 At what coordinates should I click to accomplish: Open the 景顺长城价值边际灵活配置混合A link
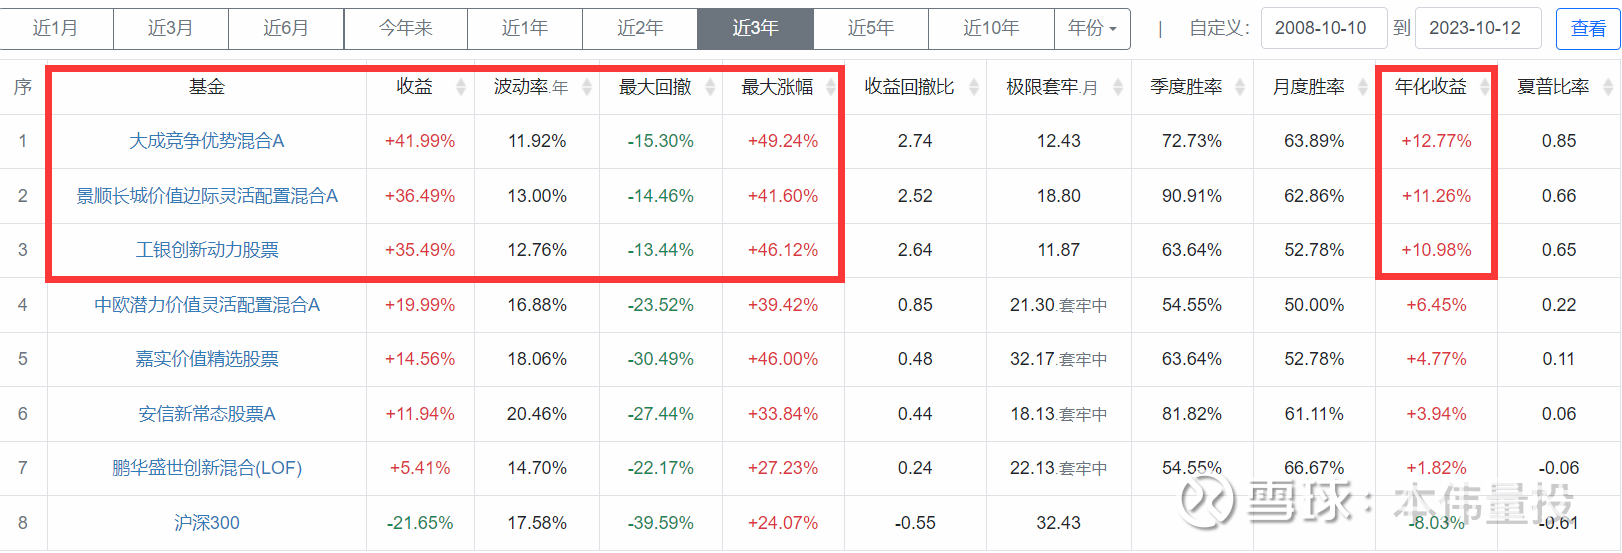(207, 196)
